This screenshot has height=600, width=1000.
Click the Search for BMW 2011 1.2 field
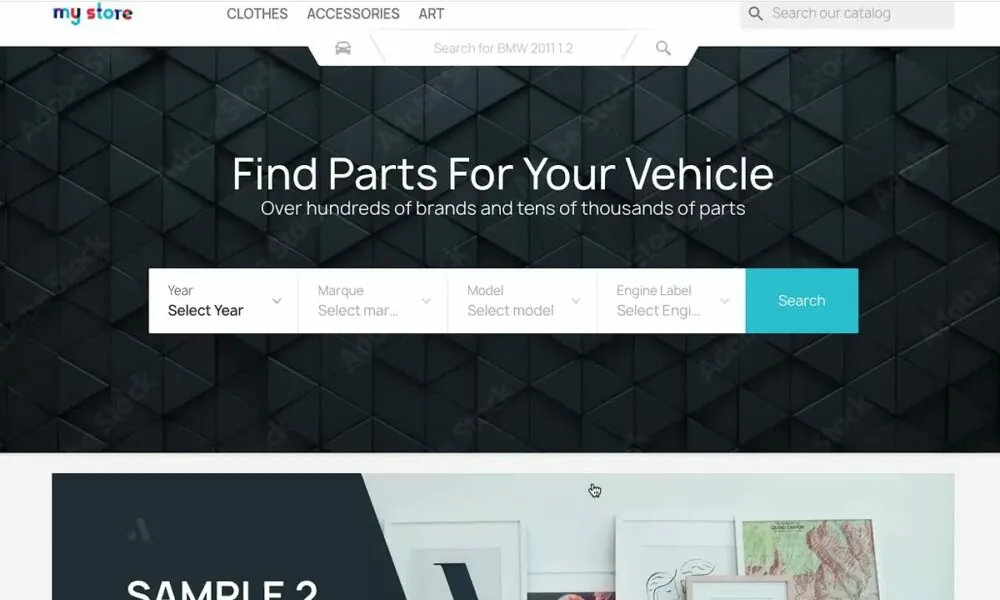click(503, 48)
